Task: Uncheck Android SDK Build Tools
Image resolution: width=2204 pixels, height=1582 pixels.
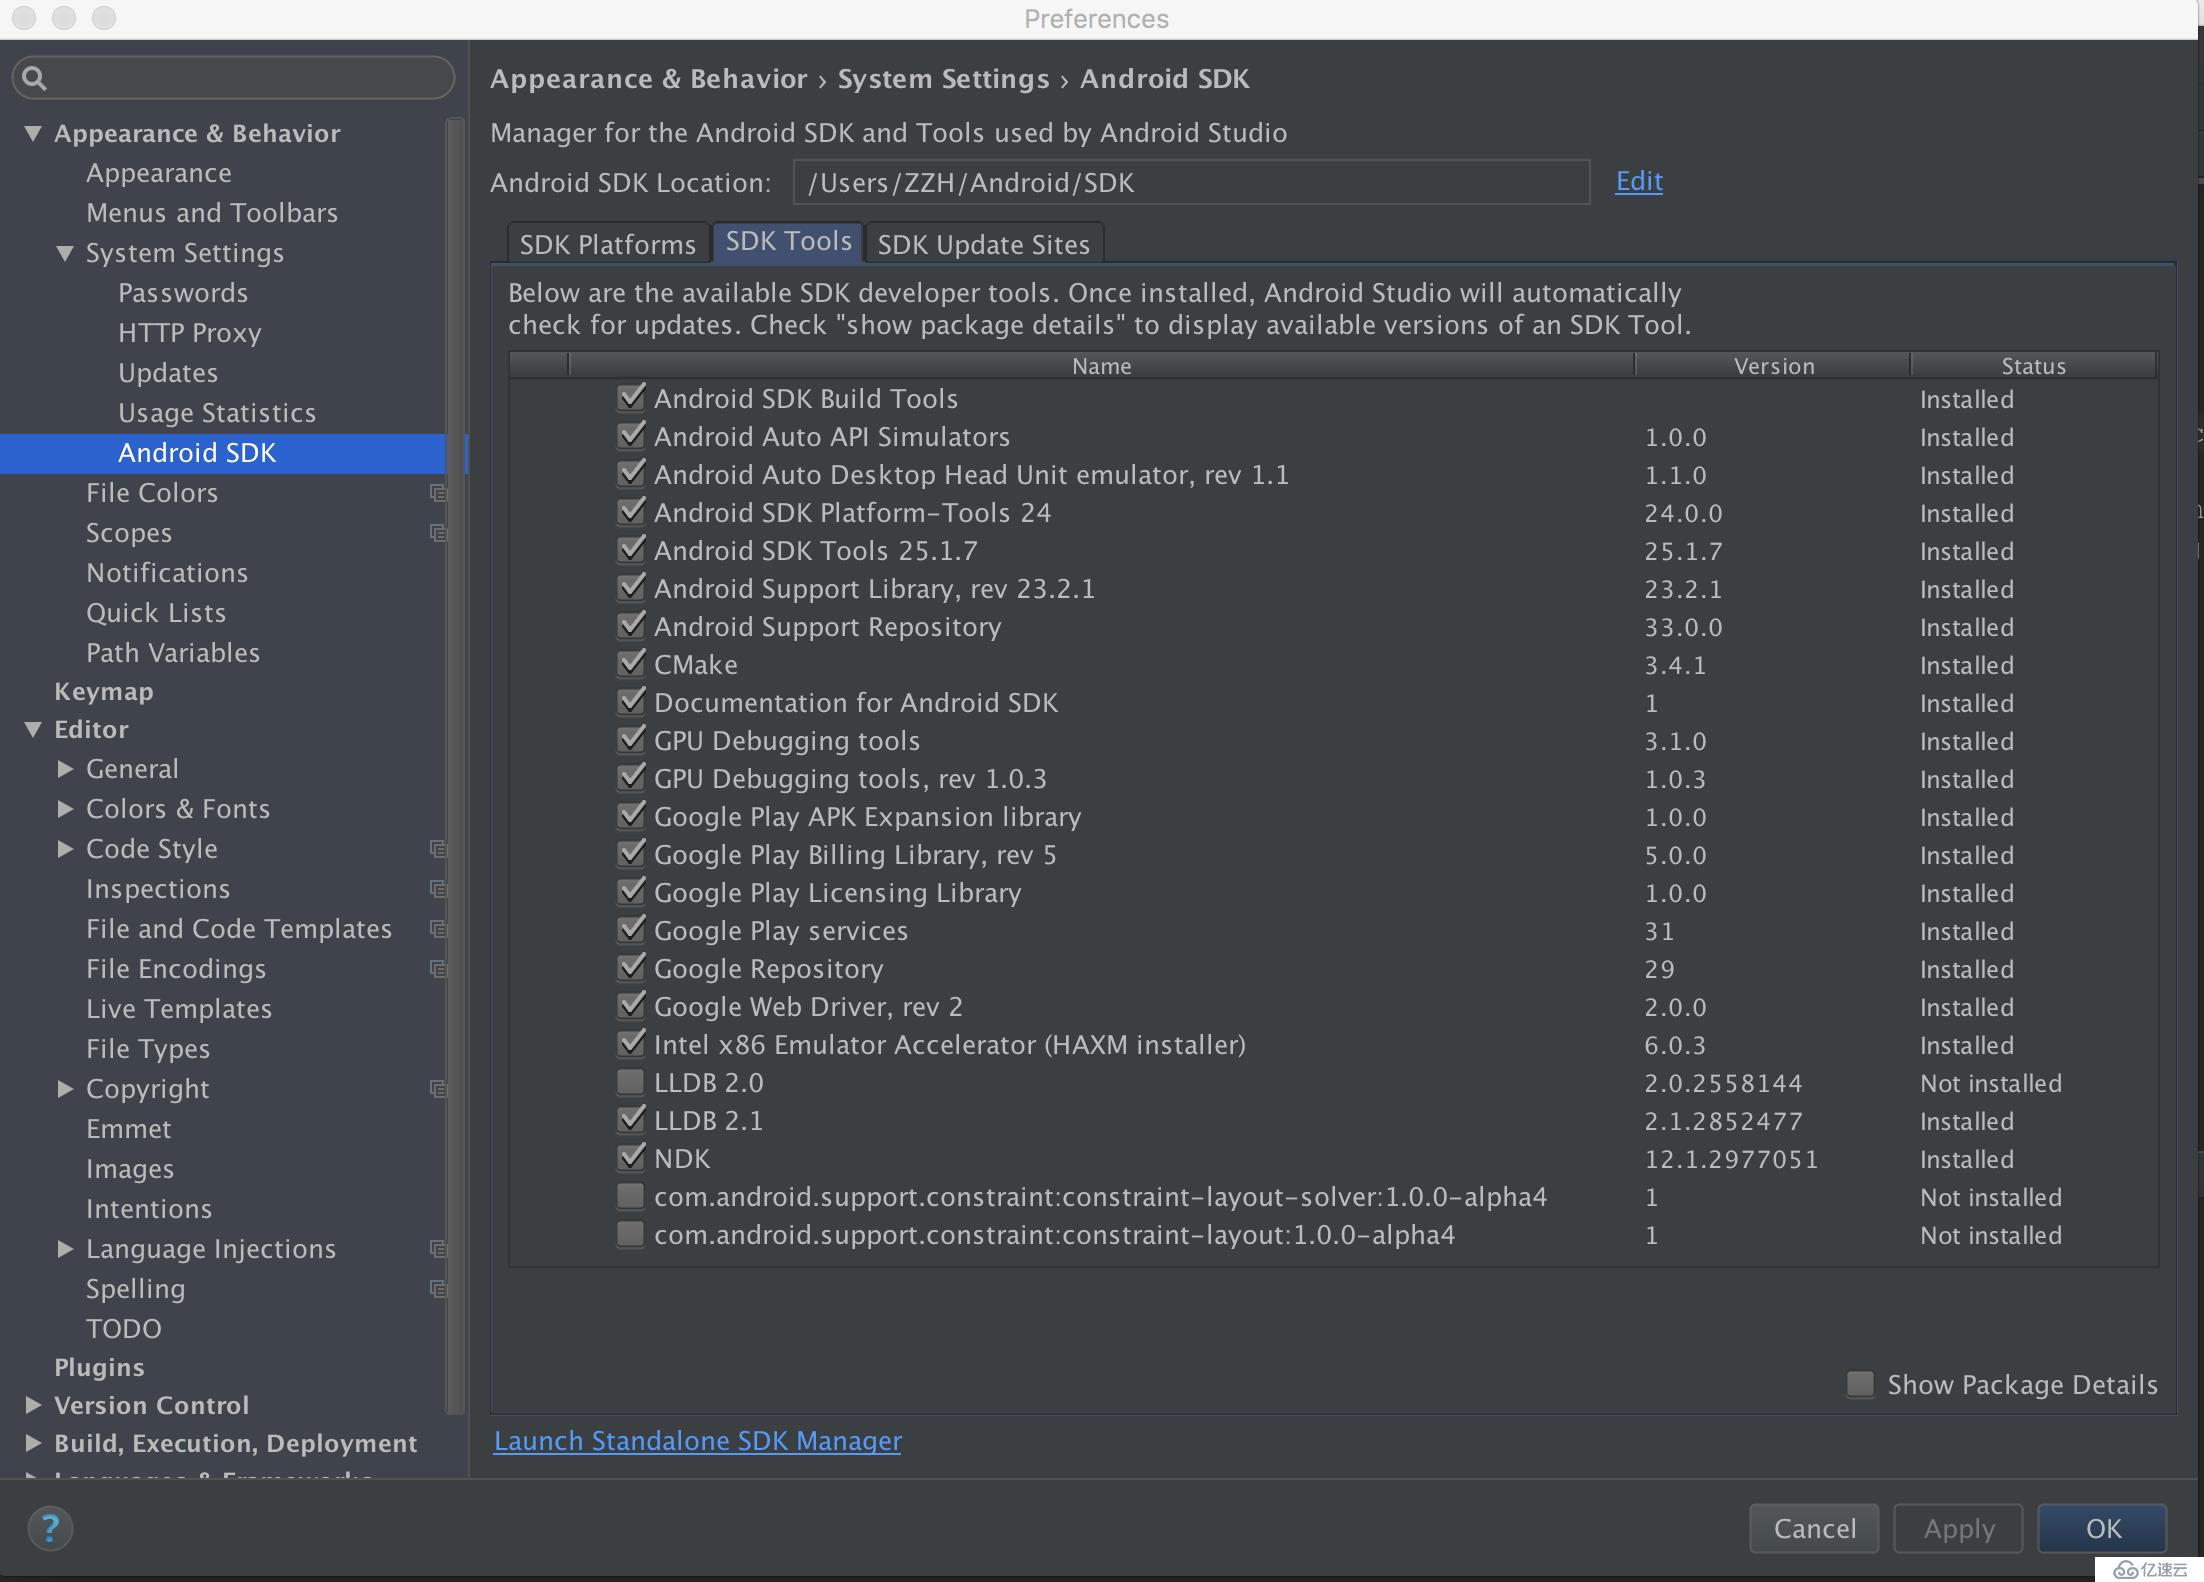Action: coord(631,398)
